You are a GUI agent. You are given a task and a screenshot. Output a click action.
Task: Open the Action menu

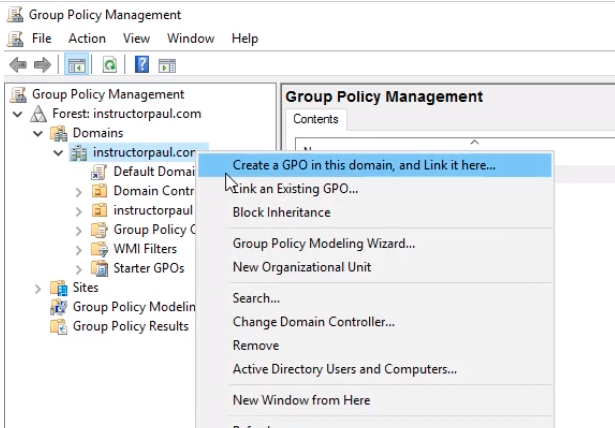coord(87,38)
